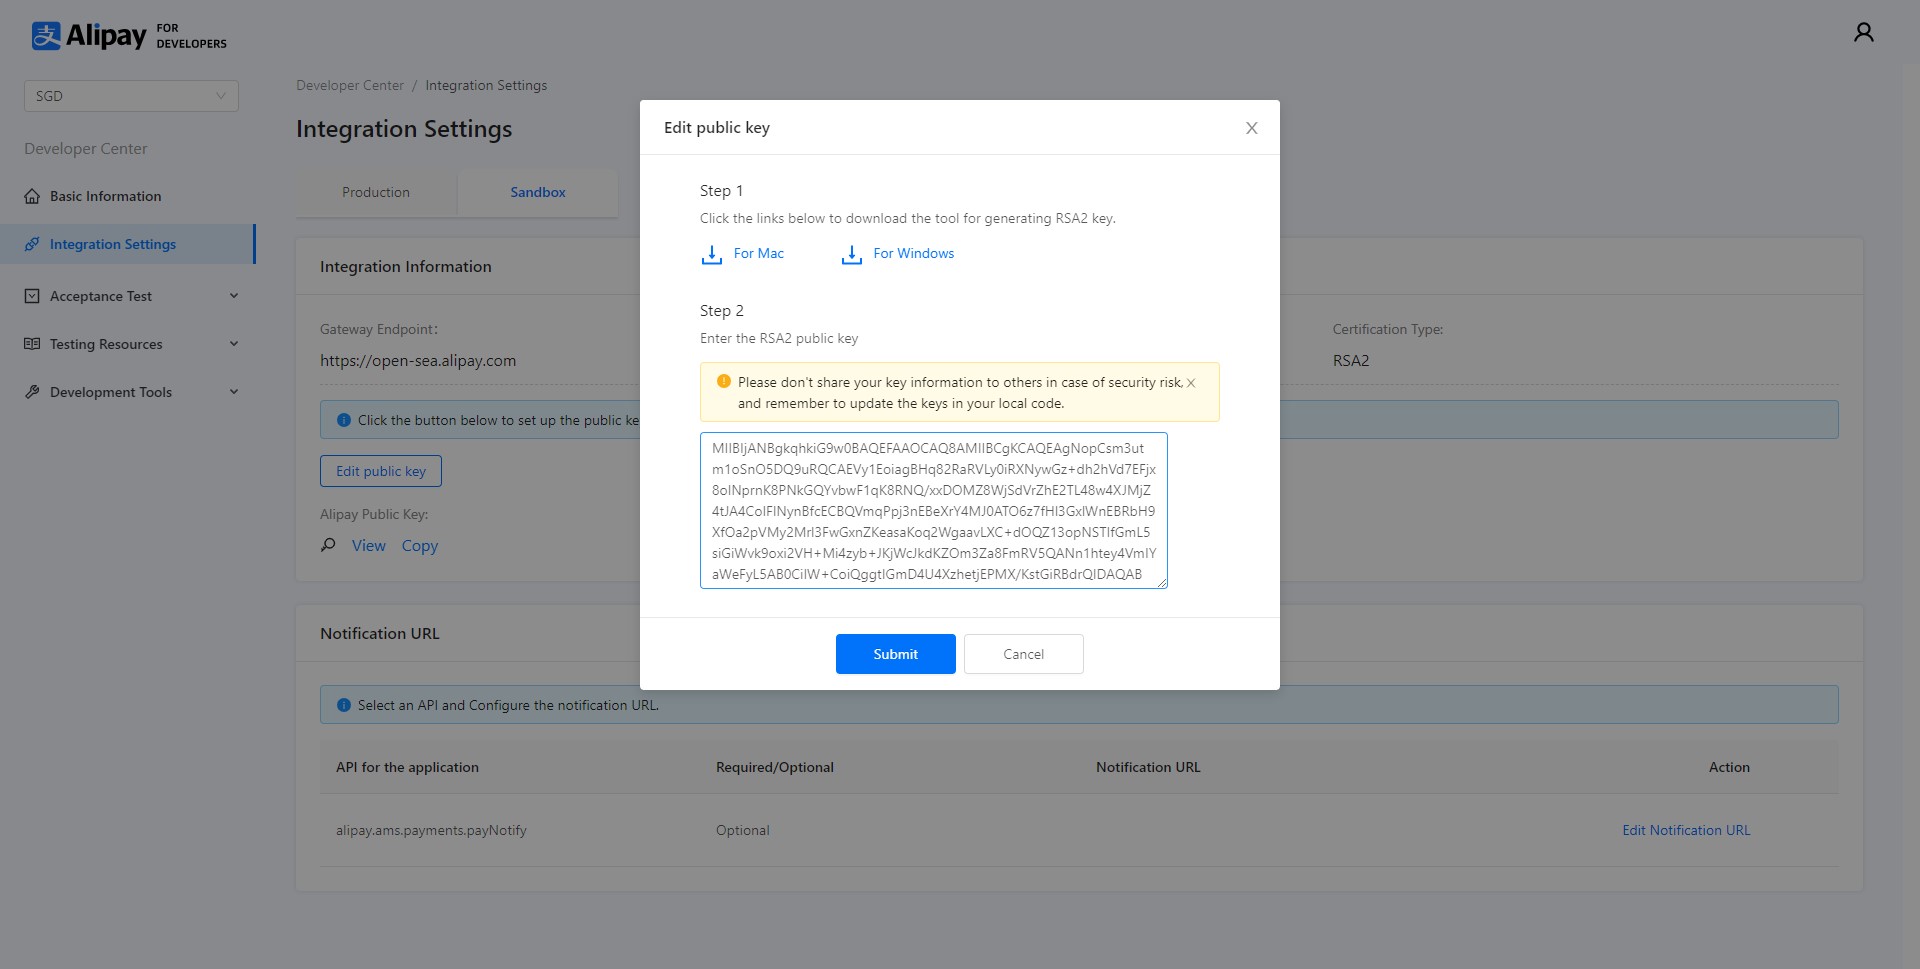The image size is (1920, 969).
Task: Open the user account profile icon
Action: click(x=1863, y=33)
